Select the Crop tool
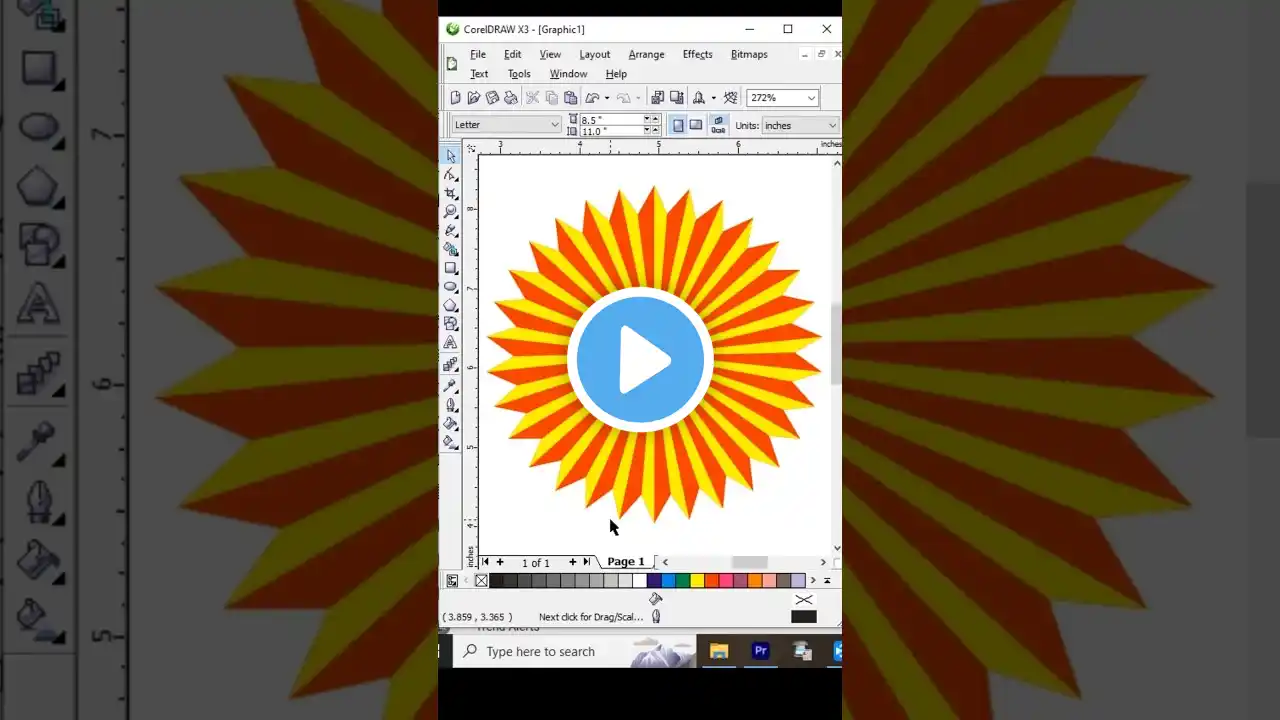The height and width of the screenshot is (720, 1280). coord(451,193)
